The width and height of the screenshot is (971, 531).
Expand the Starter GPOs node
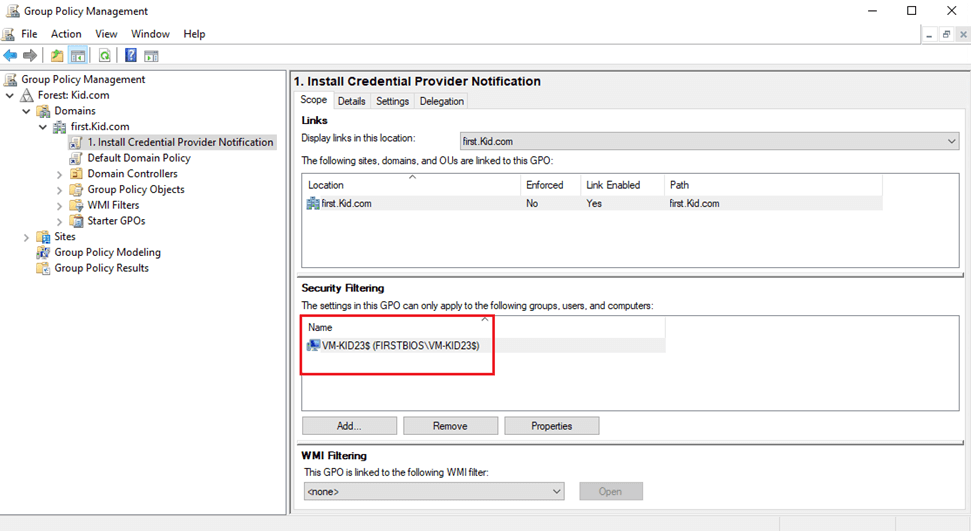click(59, 222)
